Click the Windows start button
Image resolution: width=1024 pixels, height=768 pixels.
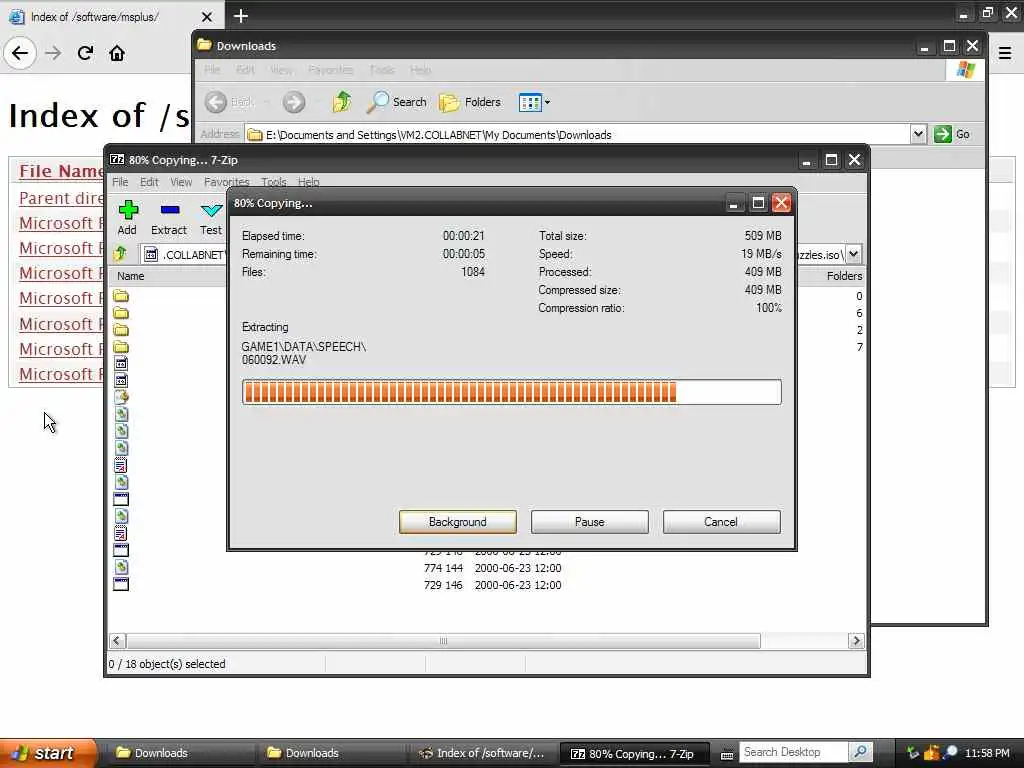coord(48,753)
